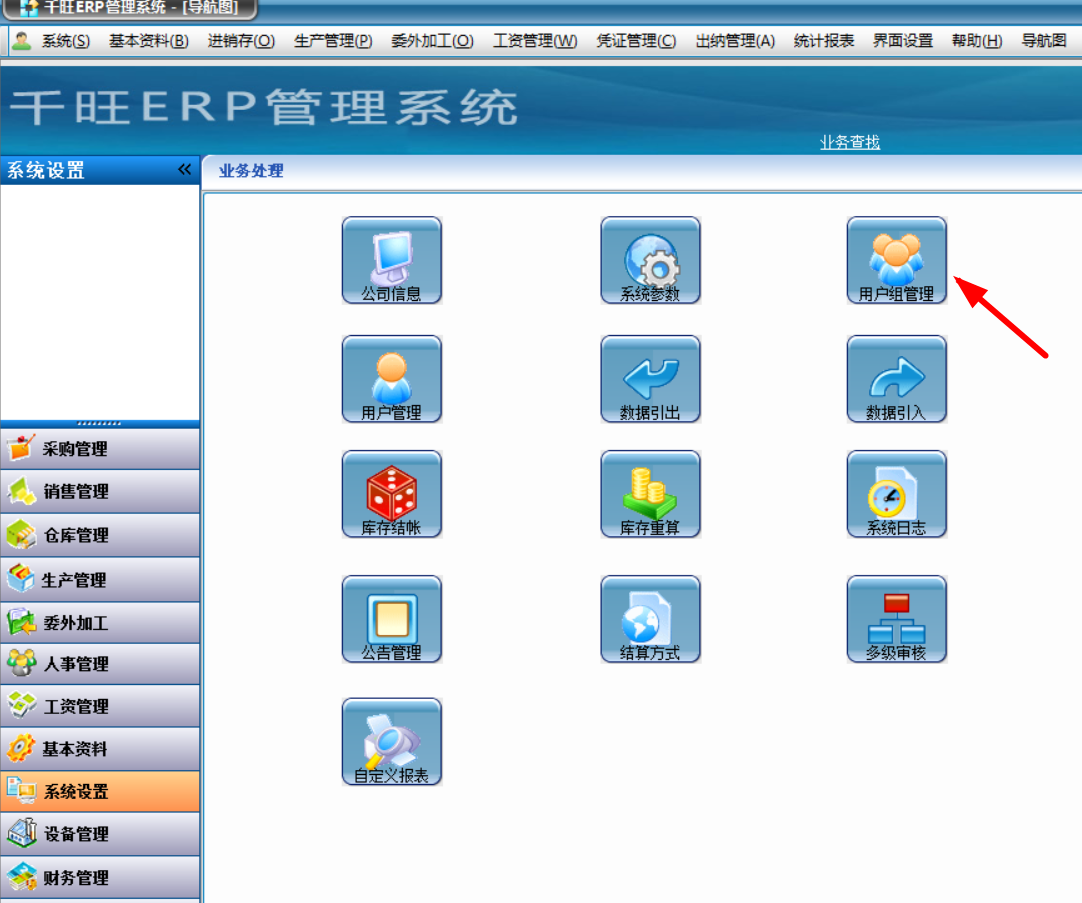This screenshot has width=1082, height=903.
Task: Launch the 数据引入 data import icon
Action: coord(896,379)
